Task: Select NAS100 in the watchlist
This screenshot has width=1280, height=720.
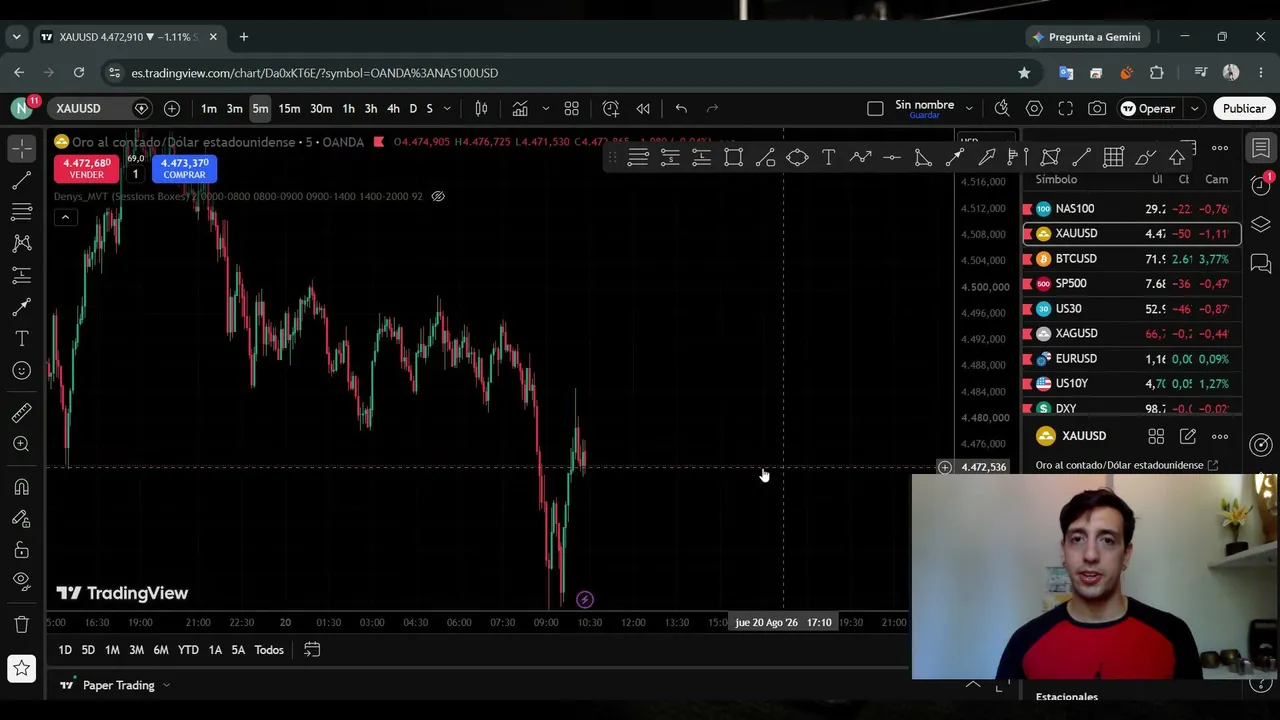Action: [x=1131, y=209]
